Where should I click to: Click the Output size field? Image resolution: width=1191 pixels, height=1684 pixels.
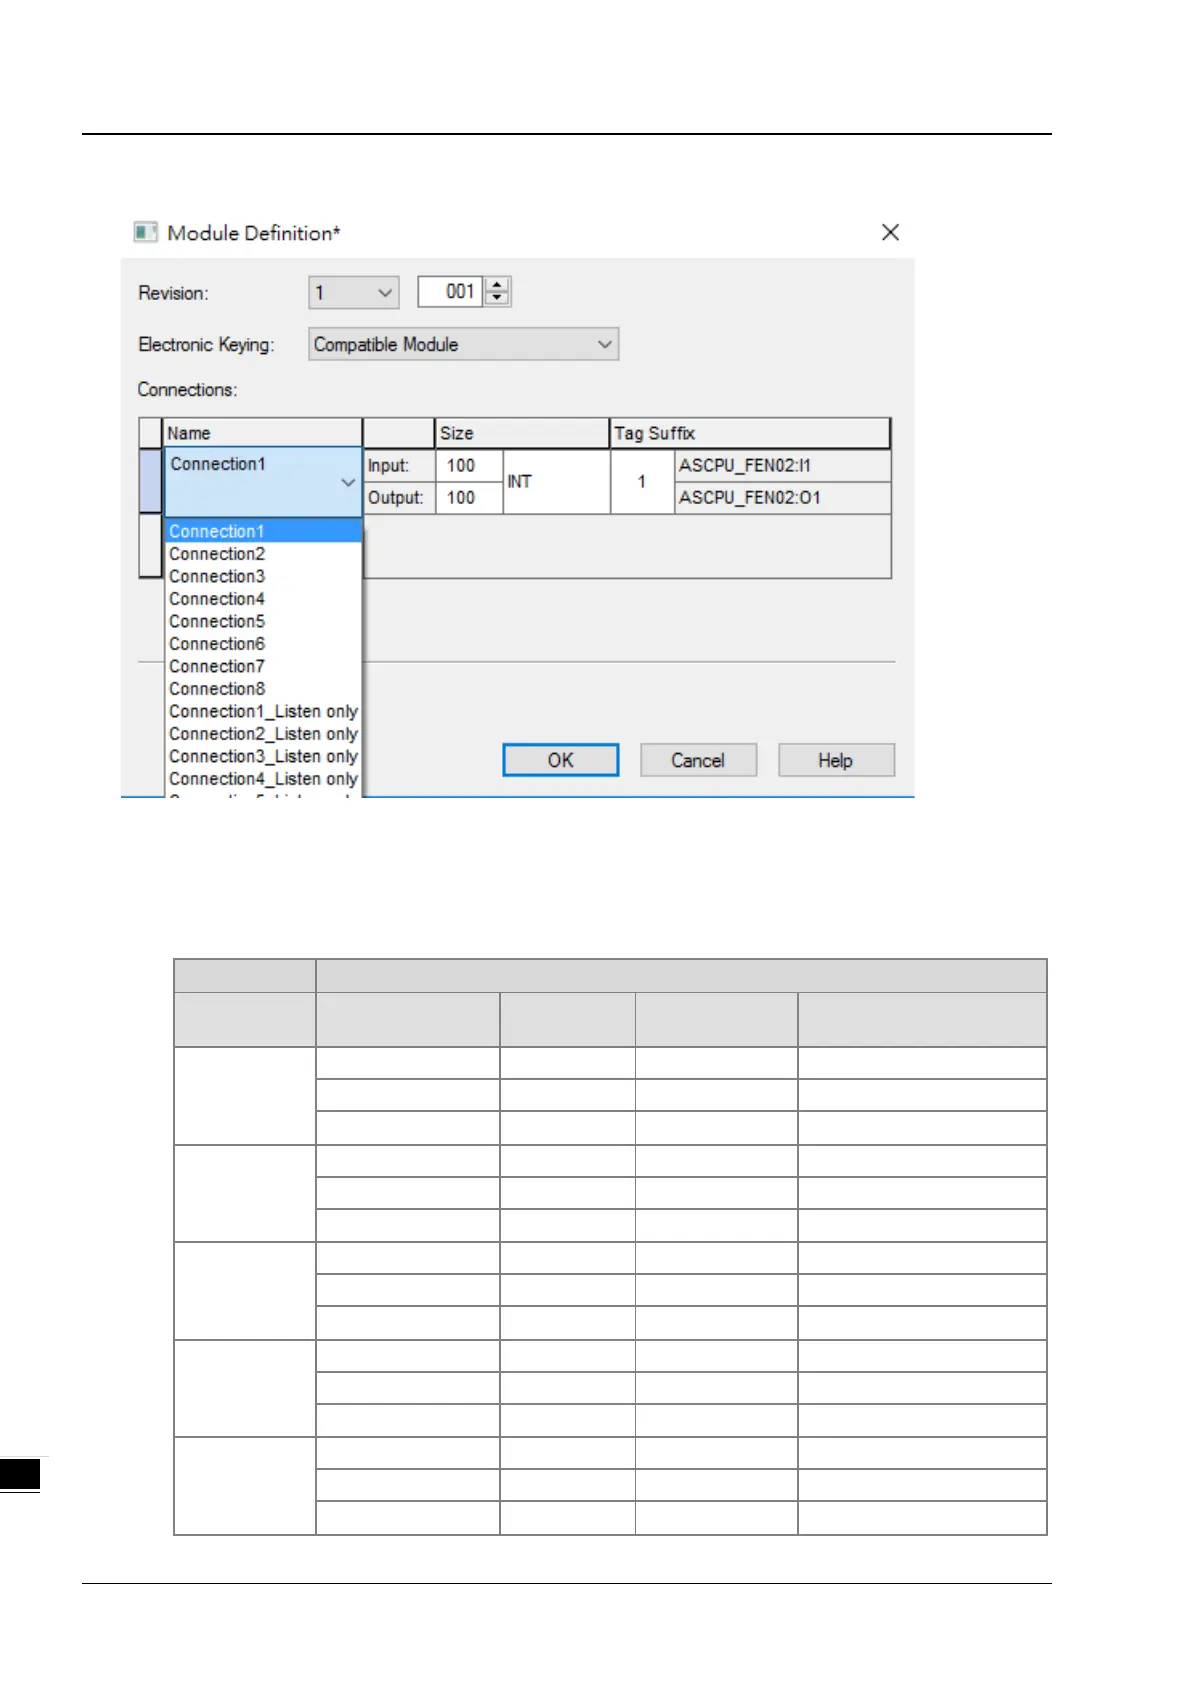coord(469,497)
